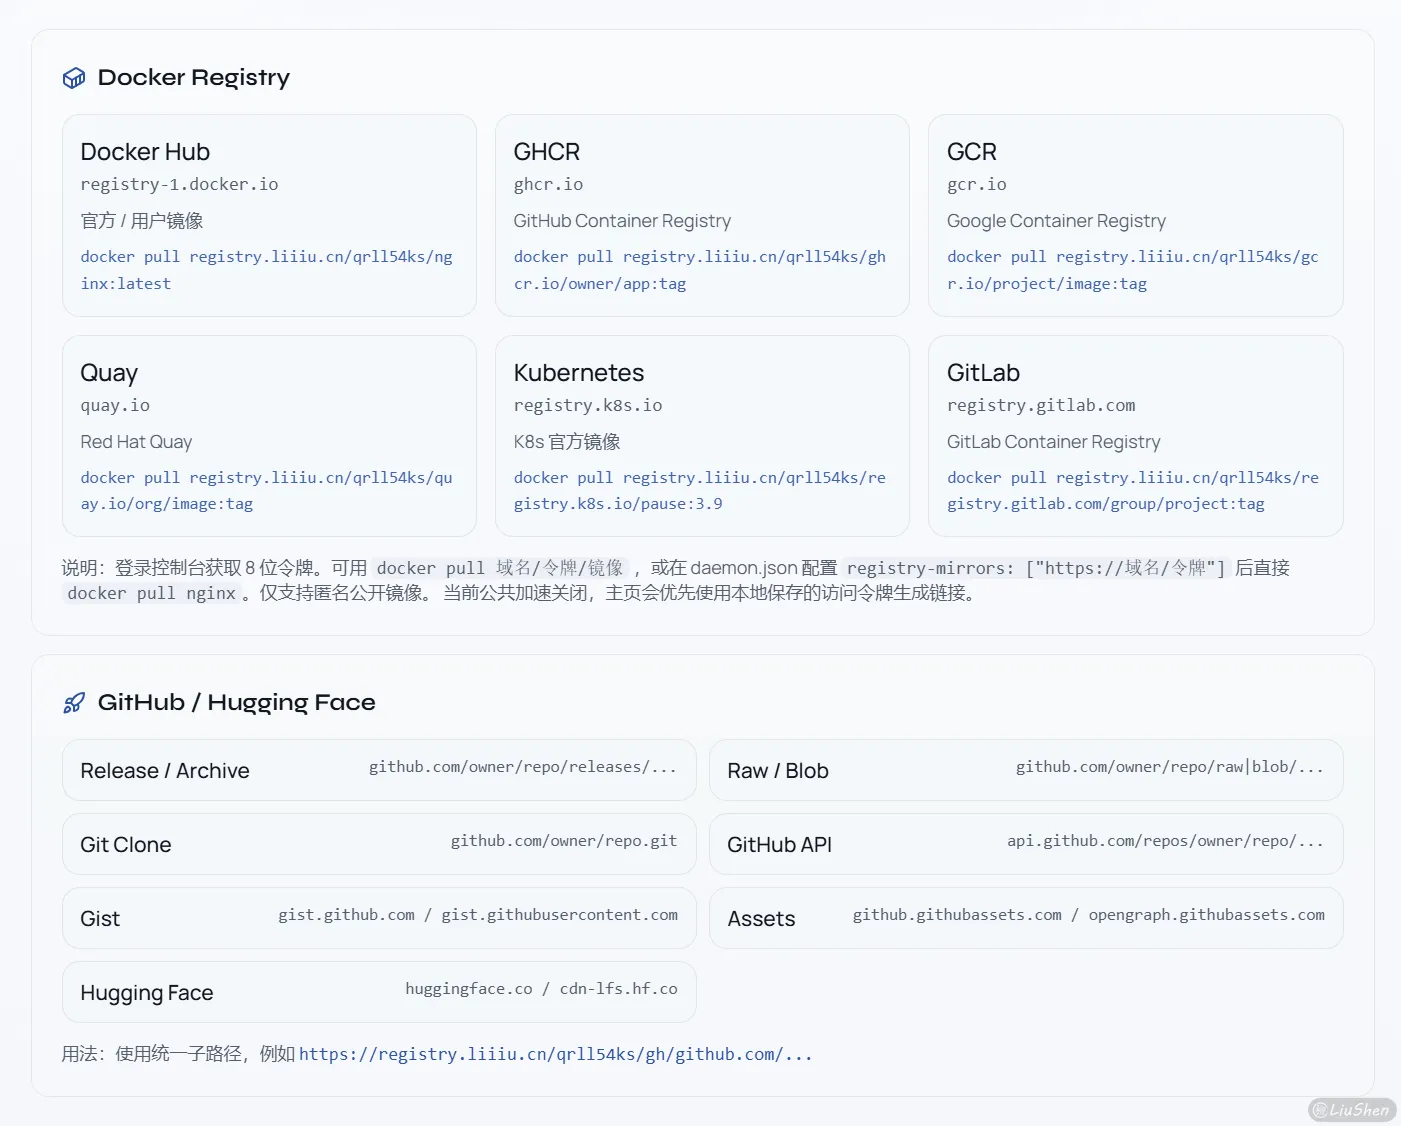
Task: Select the Gist row
Action: [379, 918]
